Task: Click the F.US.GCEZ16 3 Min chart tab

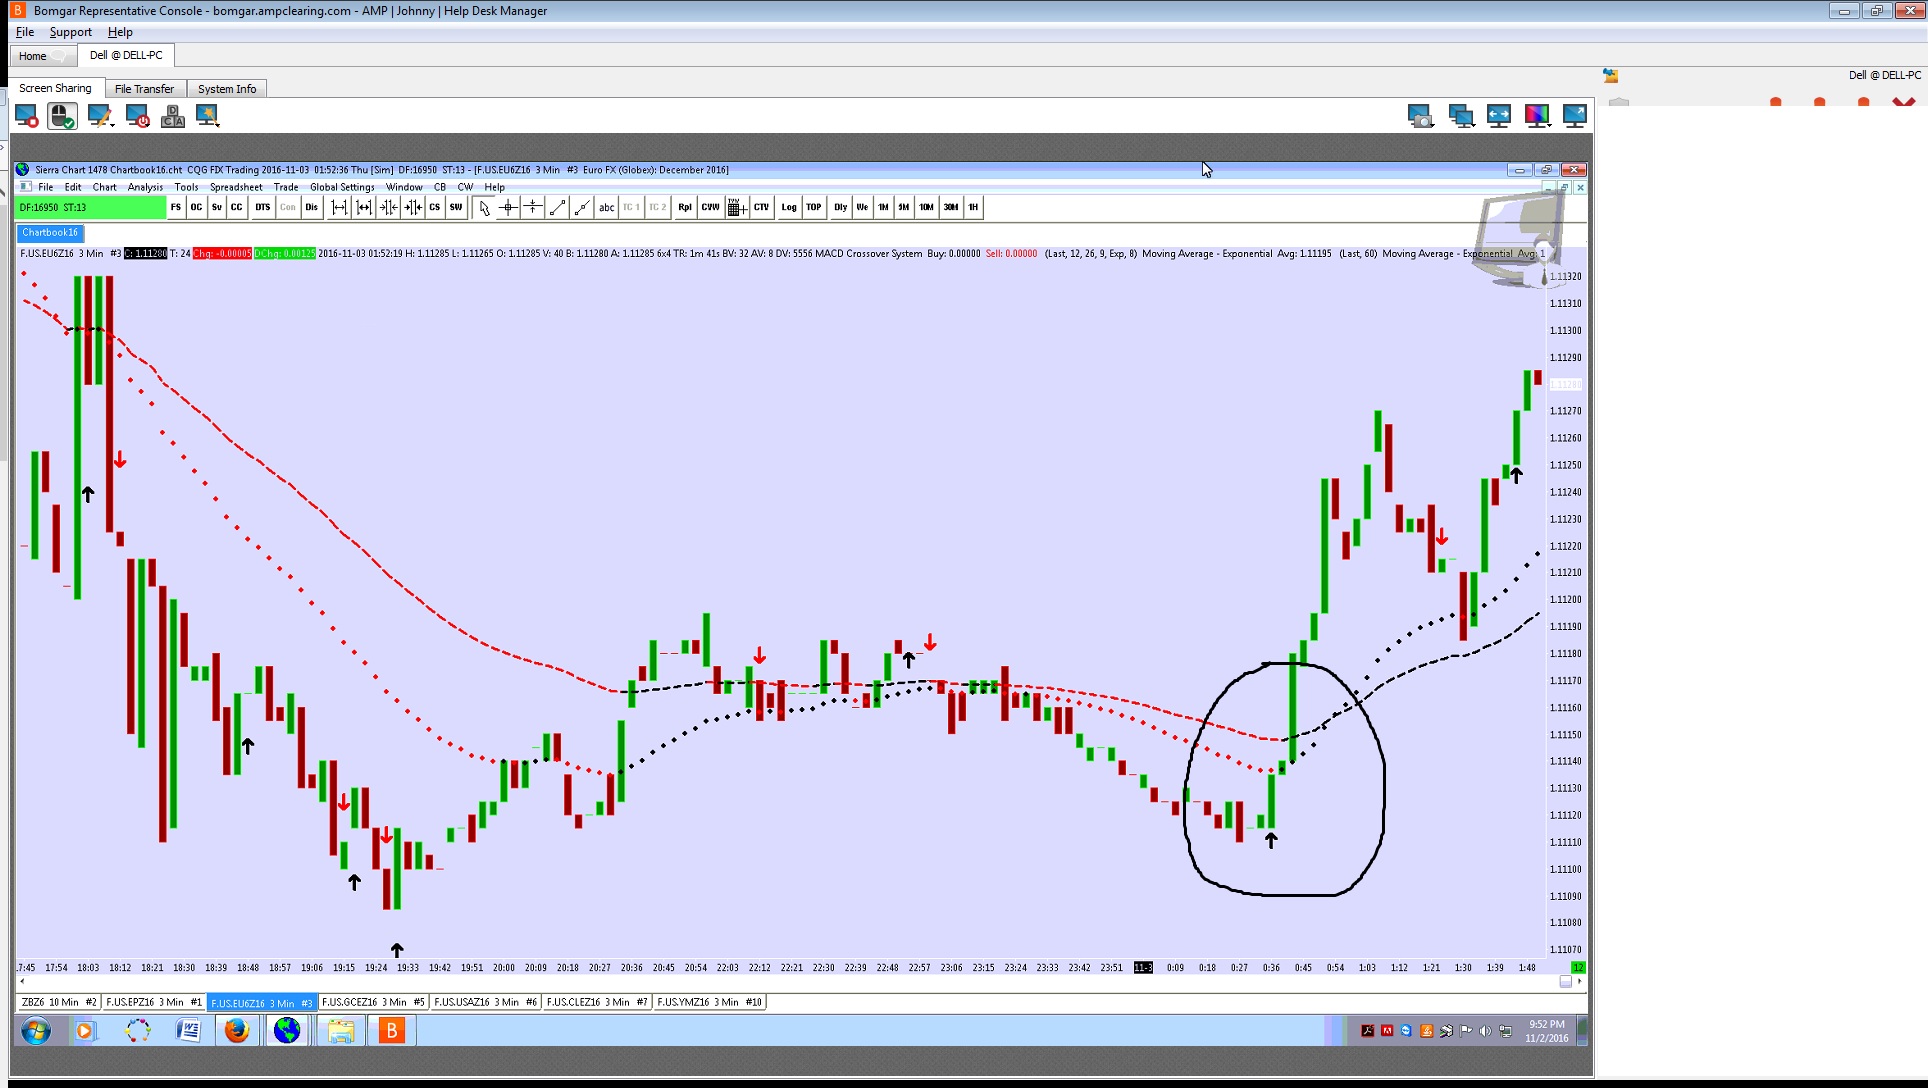Action: 372,1002
